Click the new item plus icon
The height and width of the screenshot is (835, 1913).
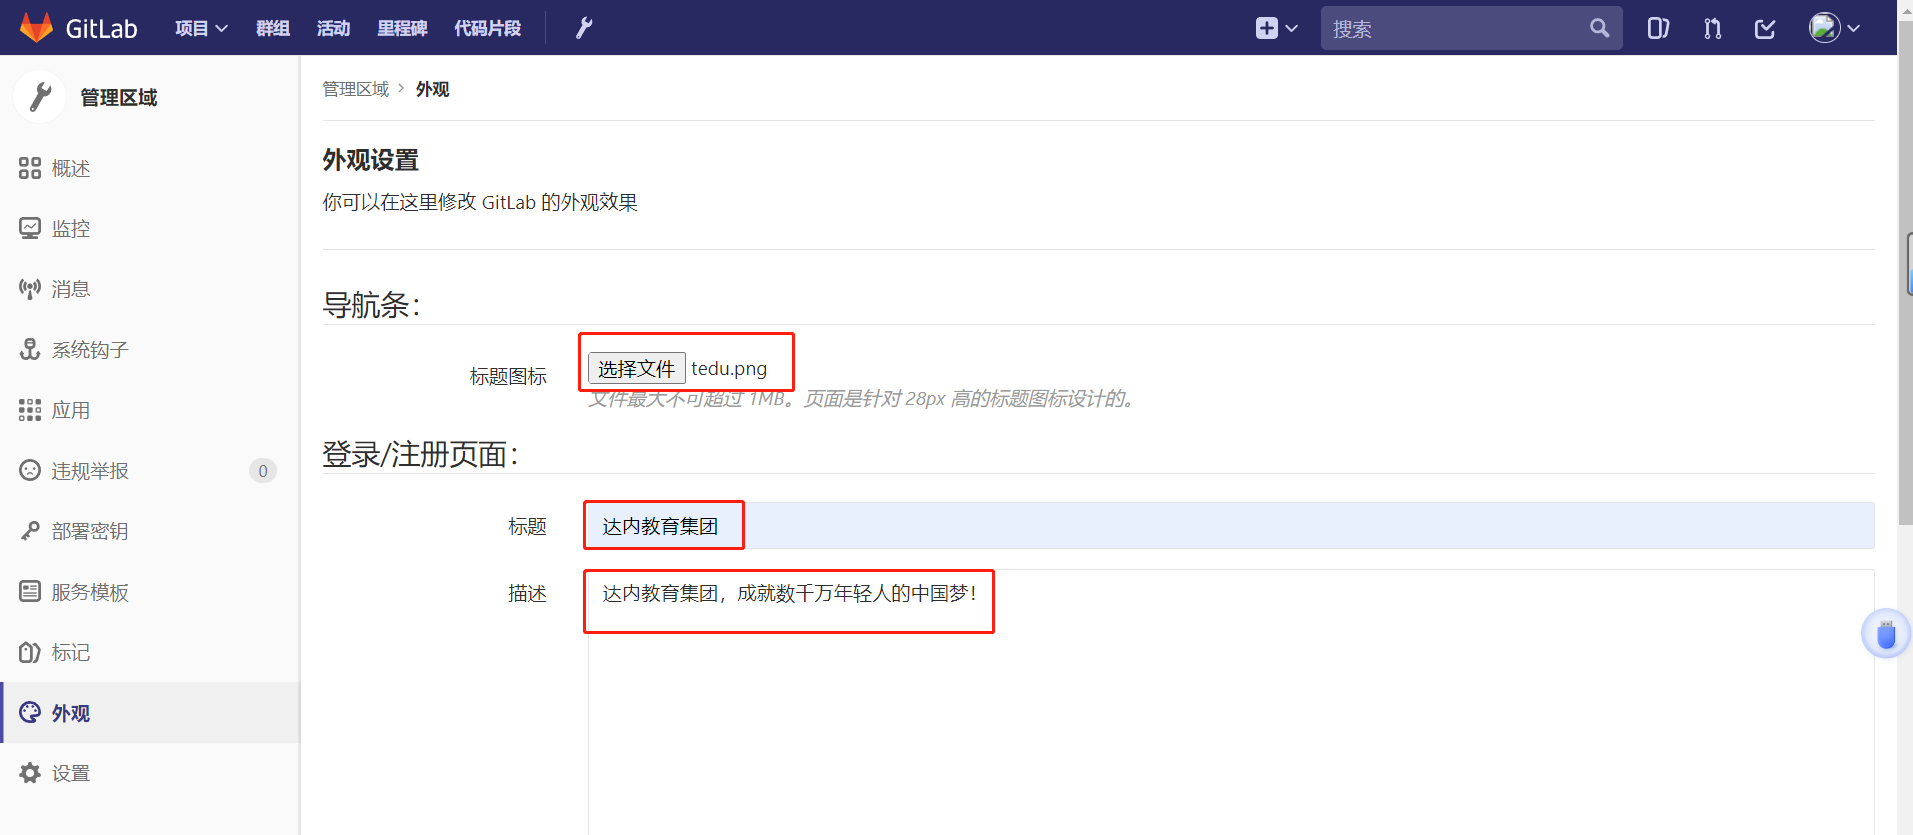1267,28
